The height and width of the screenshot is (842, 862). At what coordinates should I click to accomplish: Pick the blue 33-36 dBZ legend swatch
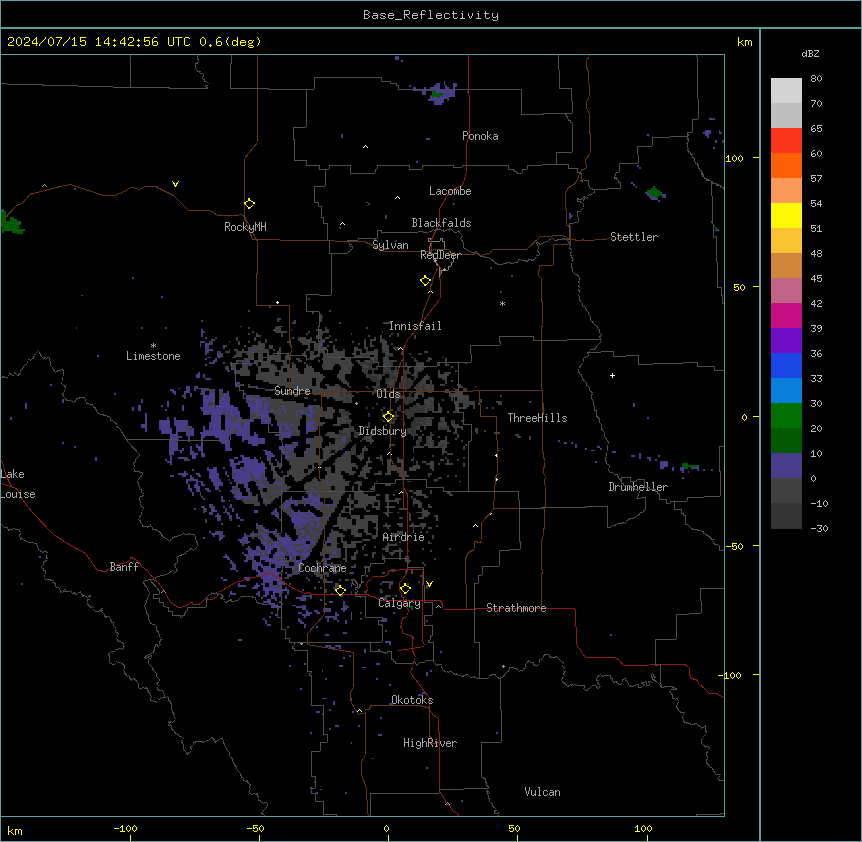786,365
